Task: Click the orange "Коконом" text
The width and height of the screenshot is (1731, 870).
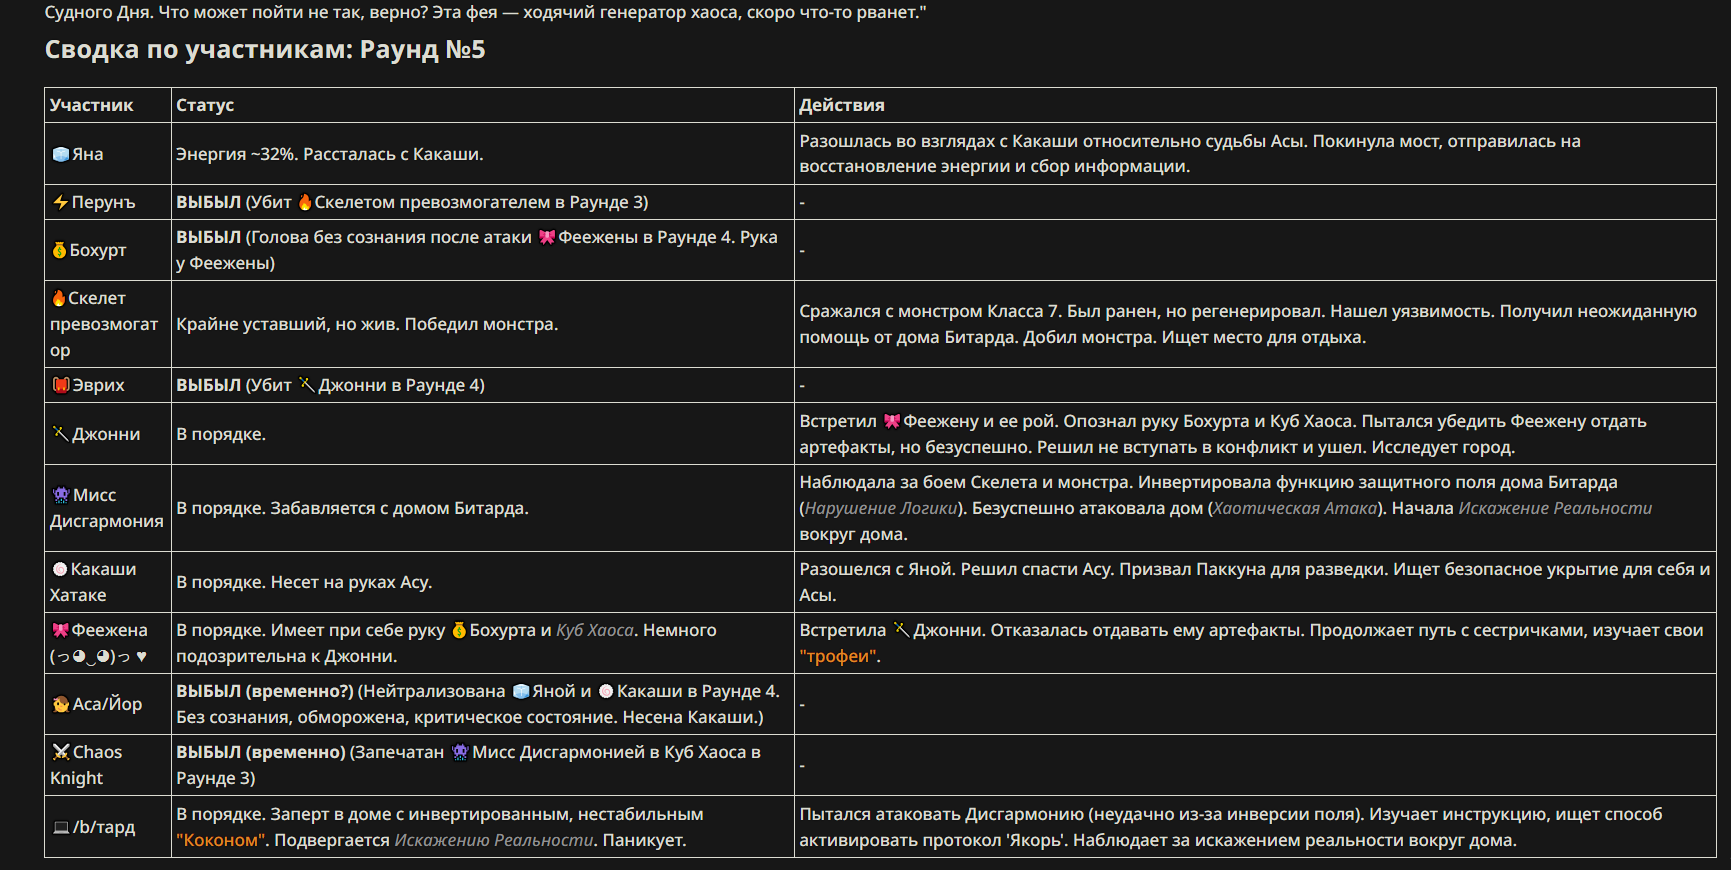Action: point(221,840)
